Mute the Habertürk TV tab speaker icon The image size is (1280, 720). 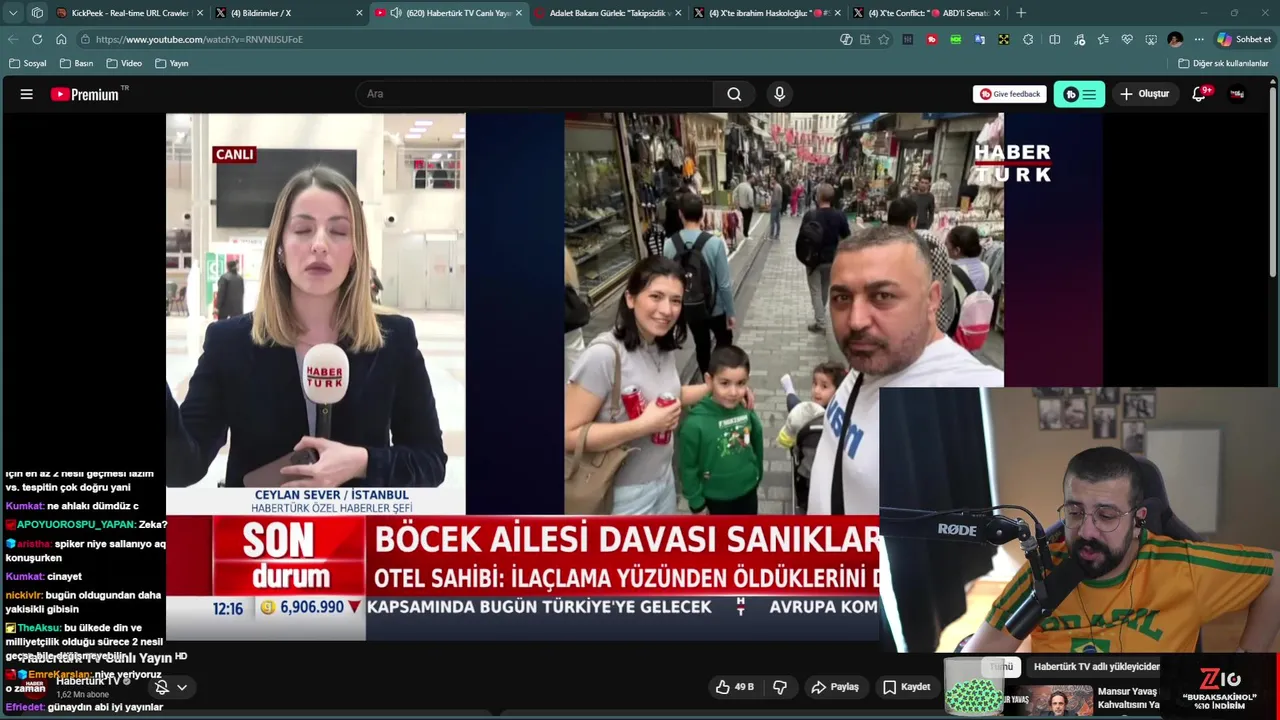396,13
